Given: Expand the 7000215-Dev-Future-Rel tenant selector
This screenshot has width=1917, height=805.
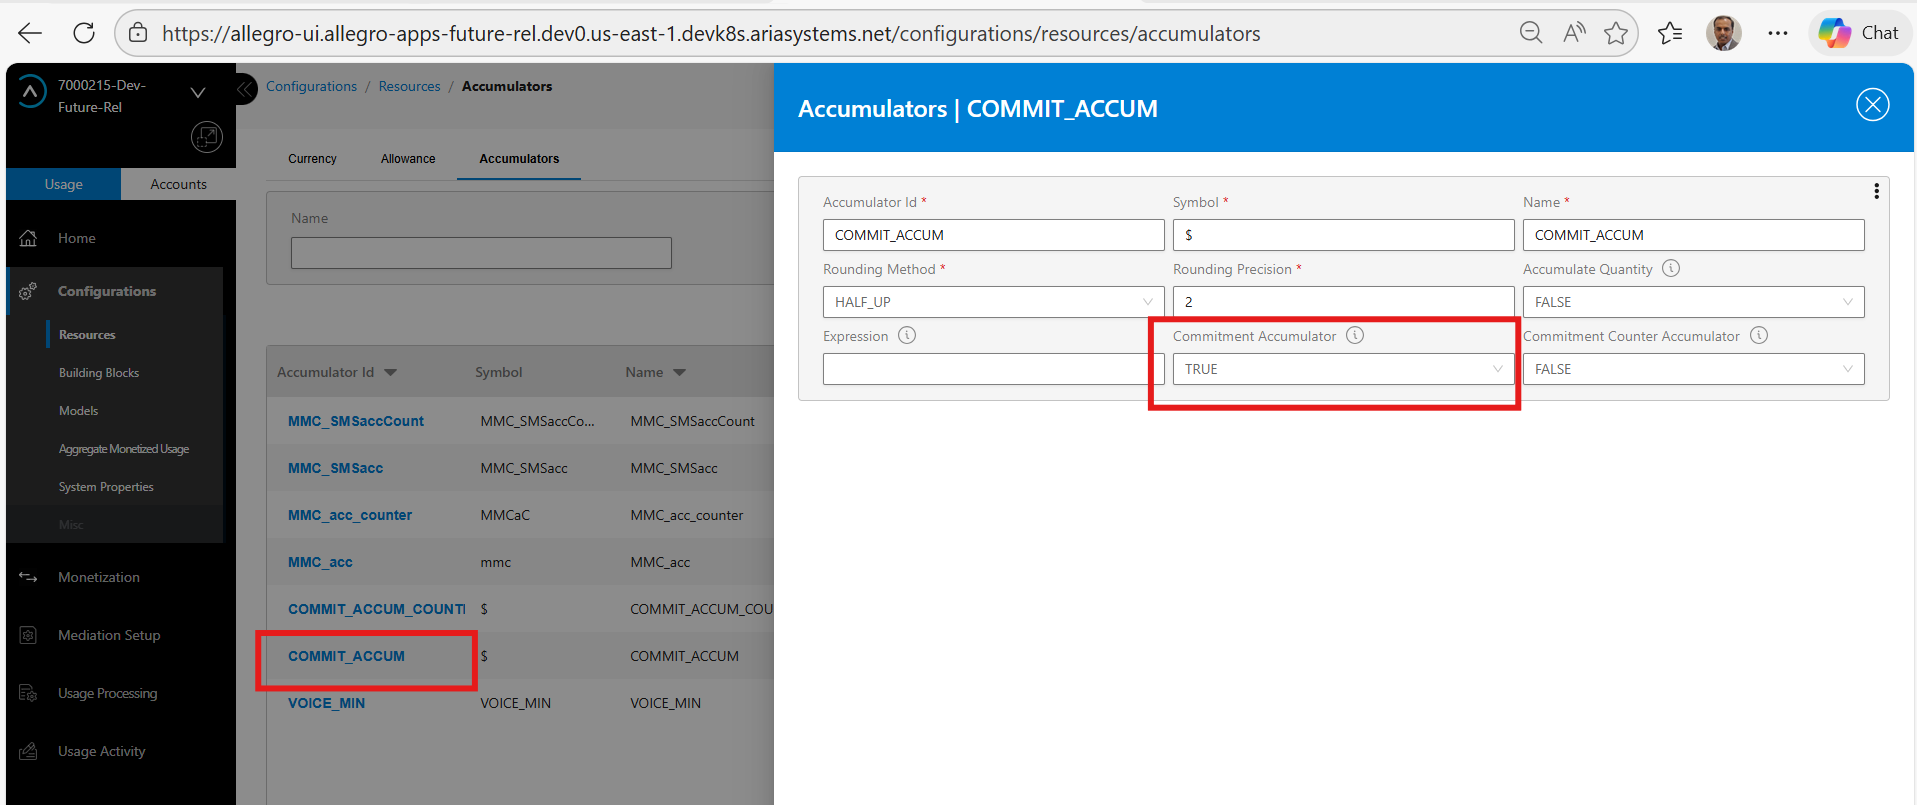Looking at the screenshot, I should (198, 93).
